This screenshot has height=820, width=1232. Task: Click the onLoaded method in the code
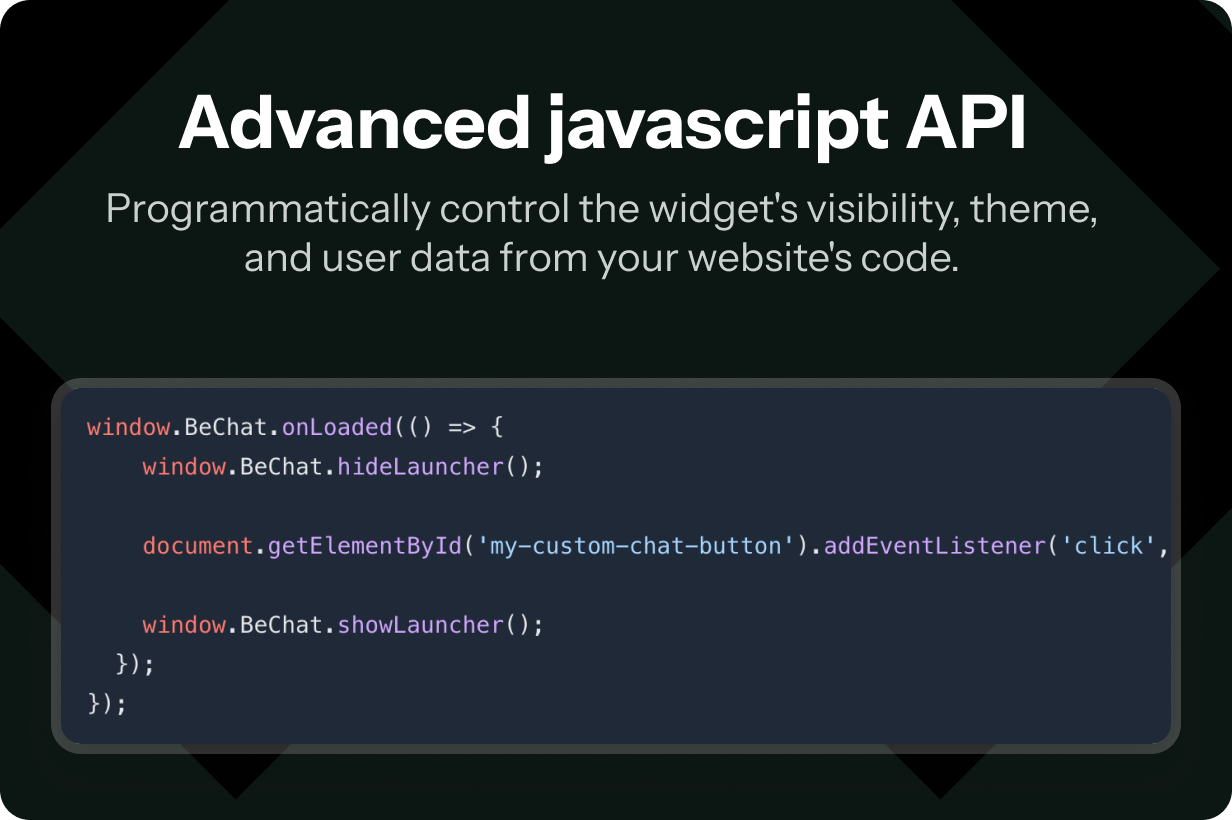click(337, 427)
